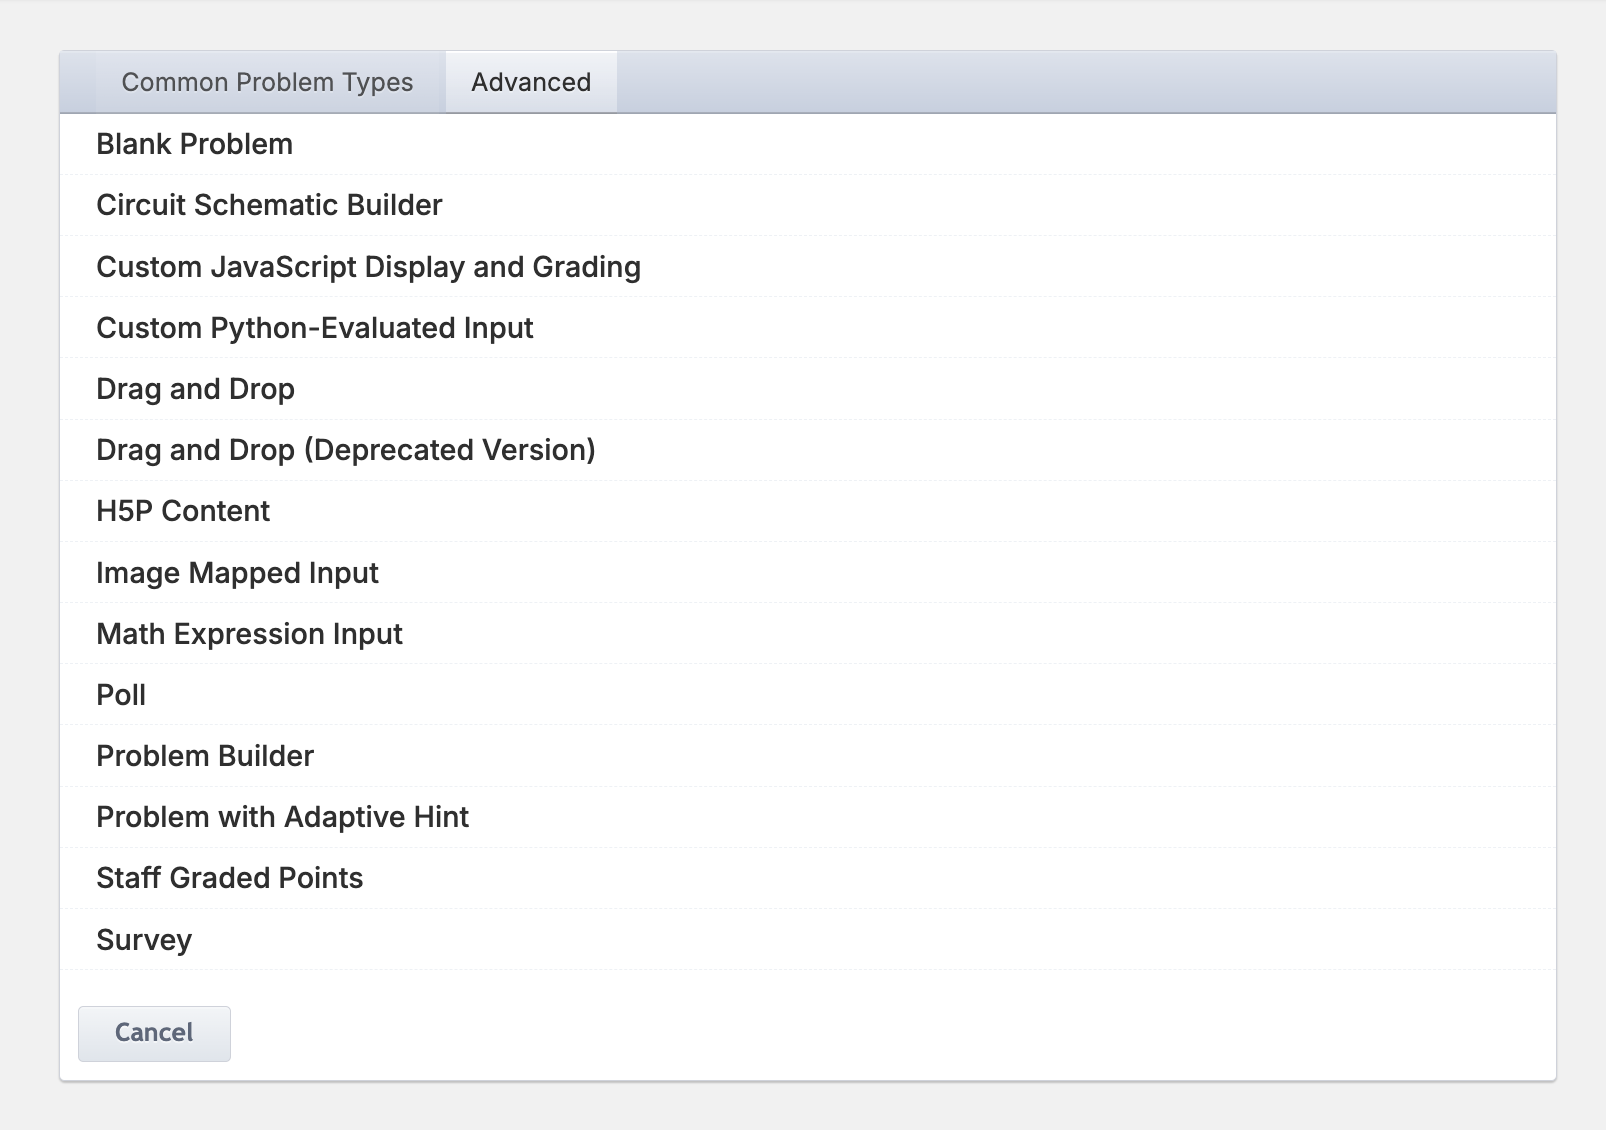Select Image Mapped Input problem
The height and width of the screenshot is (1130, 1606).
click(x=237, y=573)
